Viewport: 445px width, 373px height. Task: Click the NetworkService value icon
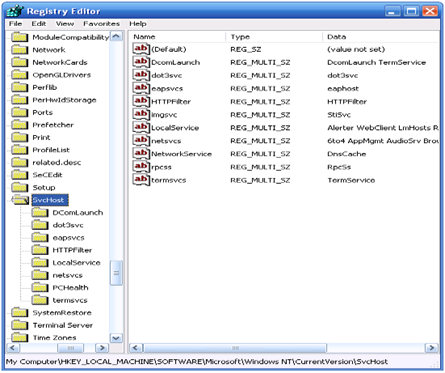(141, 153)
